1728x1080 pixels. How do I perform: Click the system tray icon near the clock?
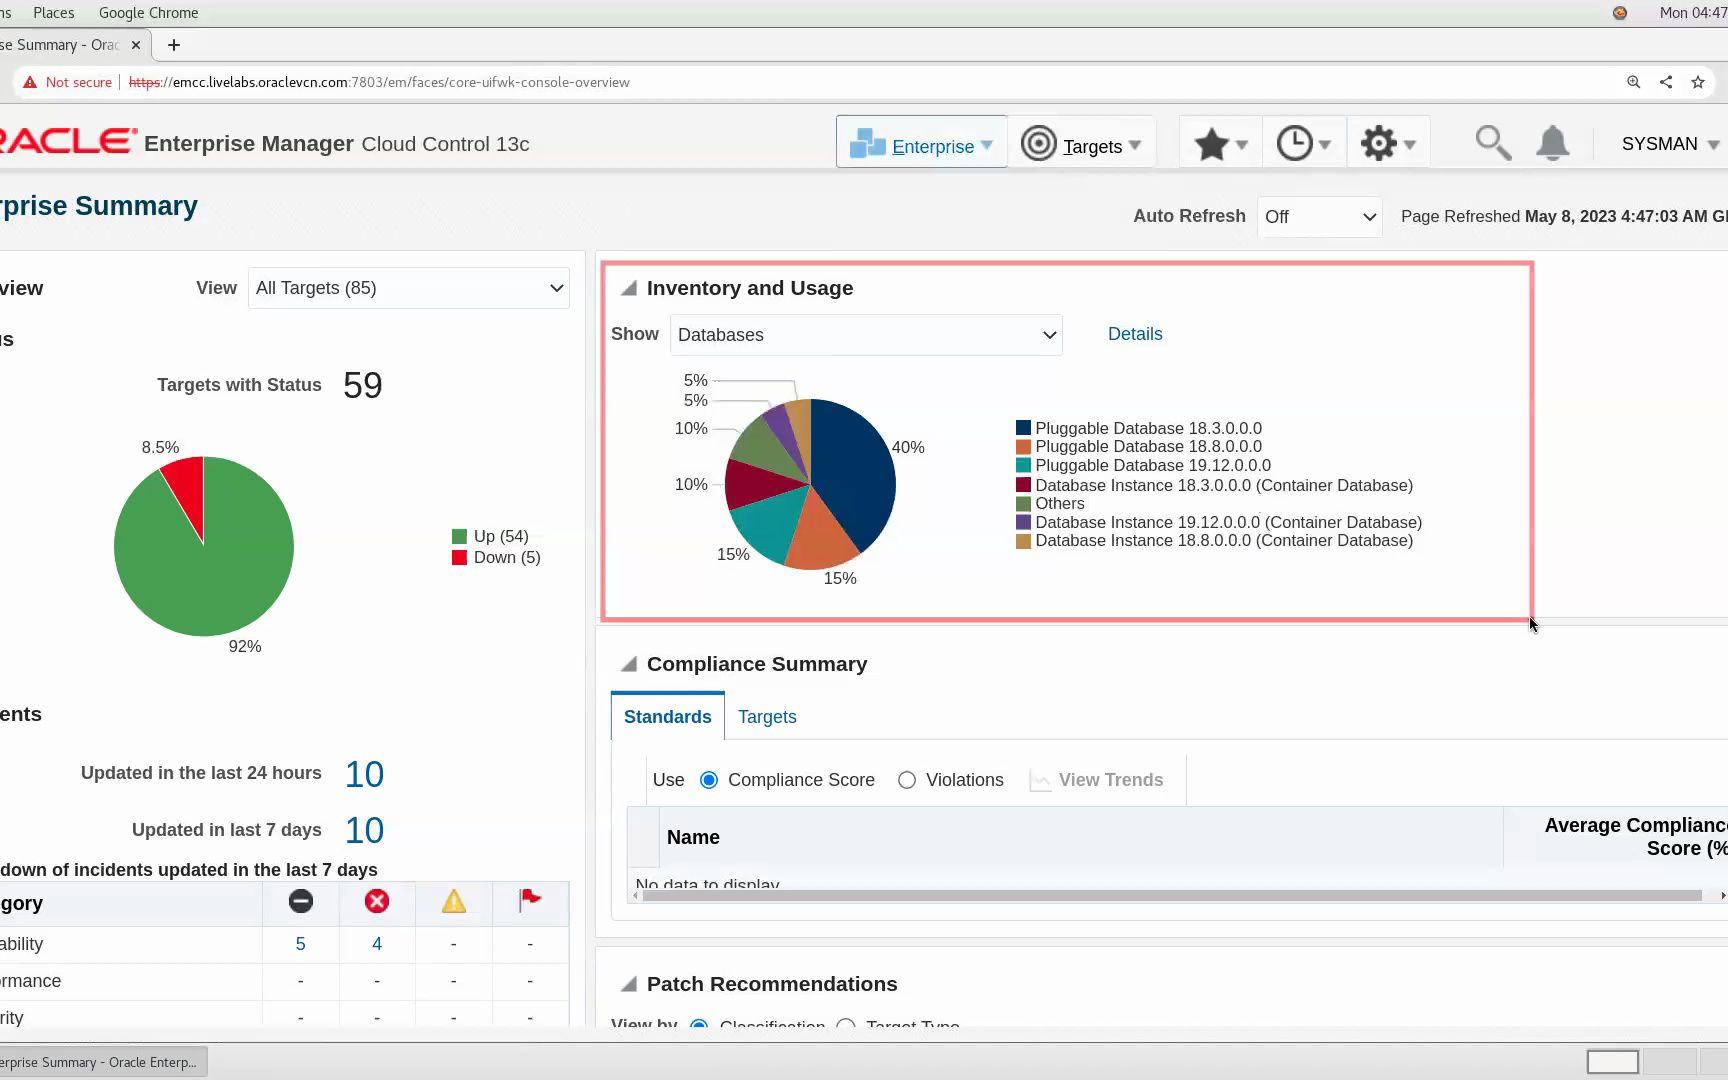point(1620,13)
